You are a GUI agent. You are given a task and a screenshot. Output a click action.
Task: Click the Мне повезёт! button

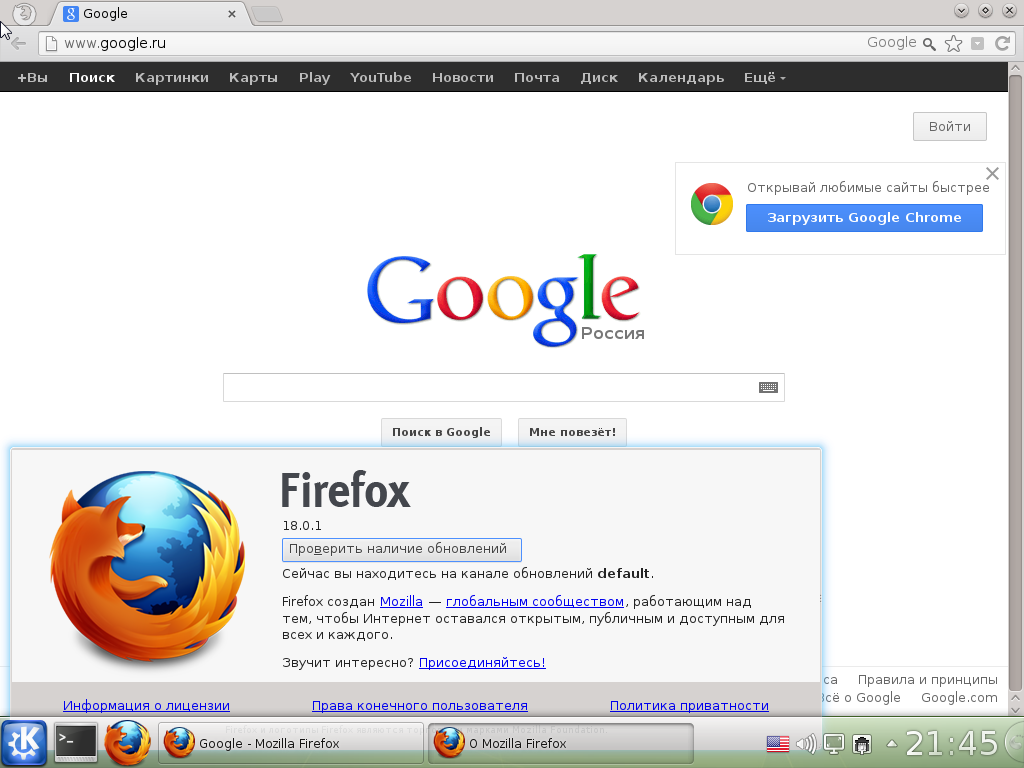click(572, 432)
